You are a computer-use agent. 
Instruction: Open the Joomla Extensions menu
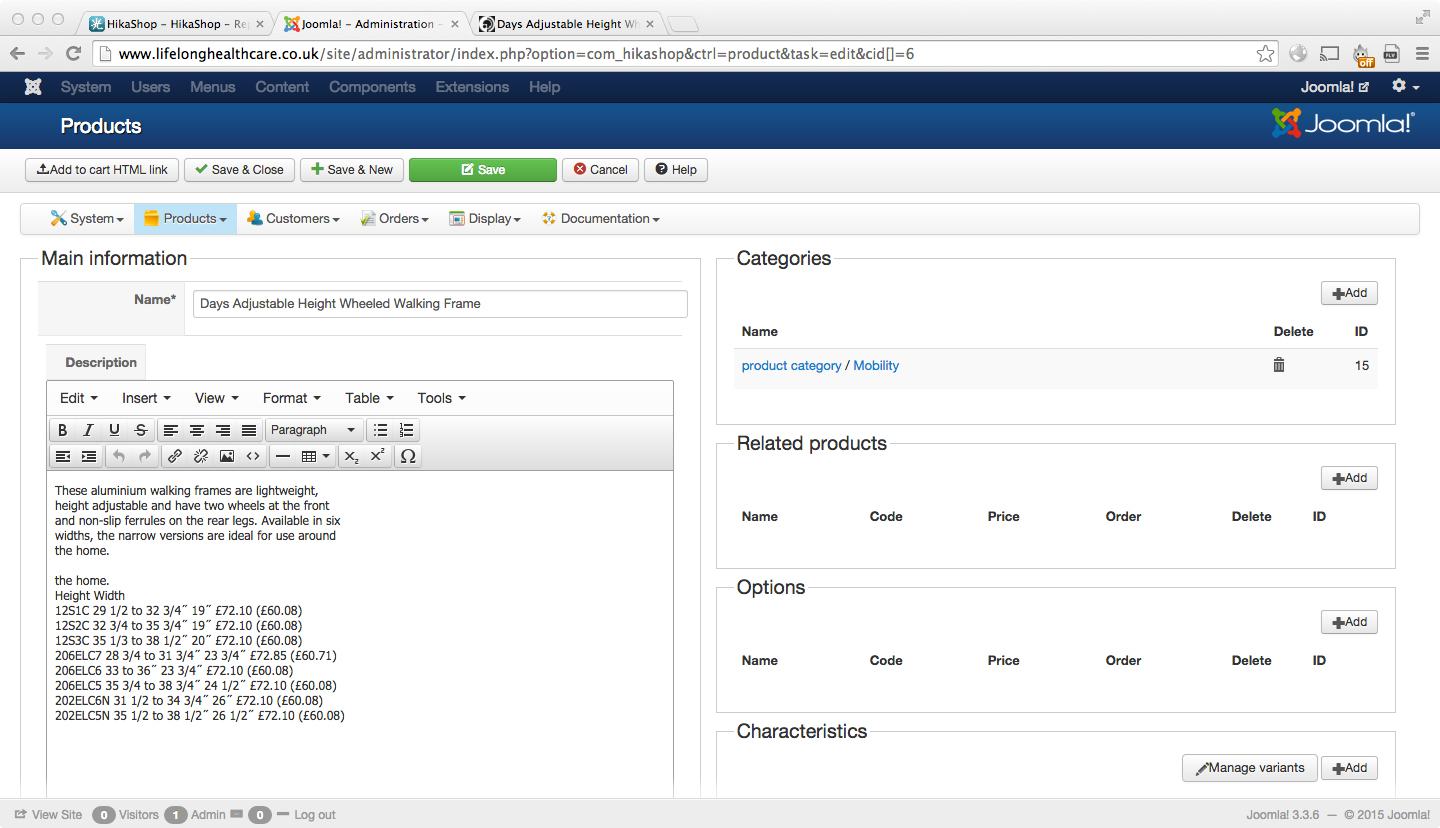[x=472, y=87]
